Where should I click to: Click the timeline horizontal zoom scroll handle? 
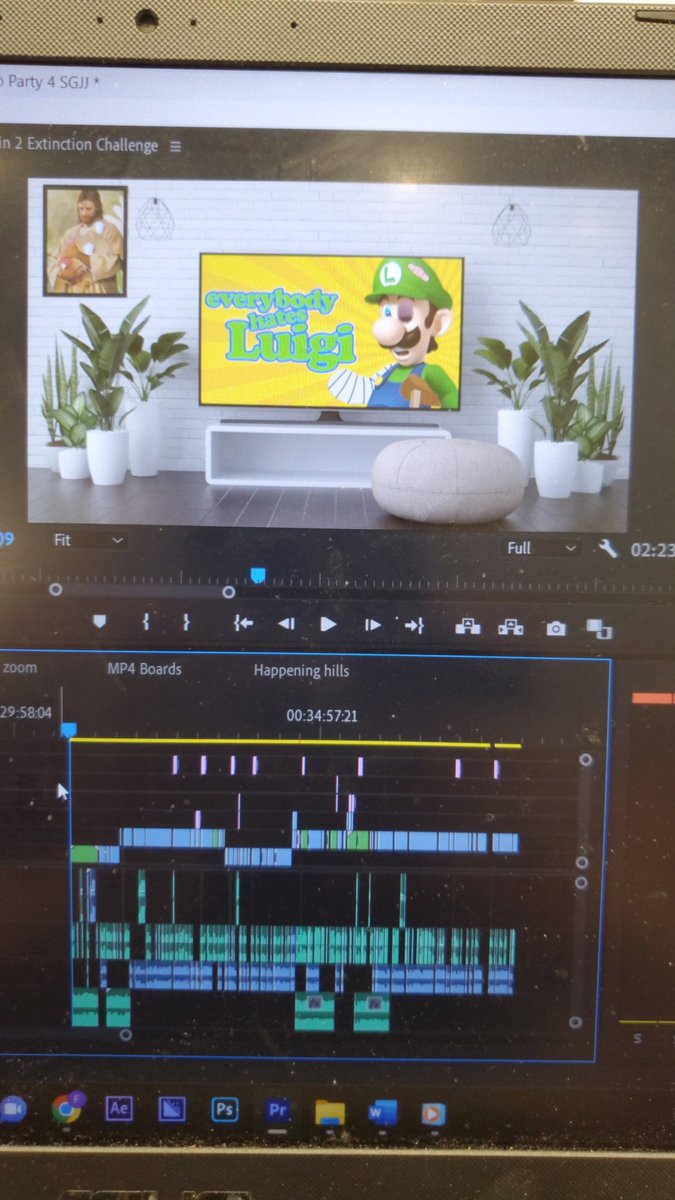(x=125, y=1034)
